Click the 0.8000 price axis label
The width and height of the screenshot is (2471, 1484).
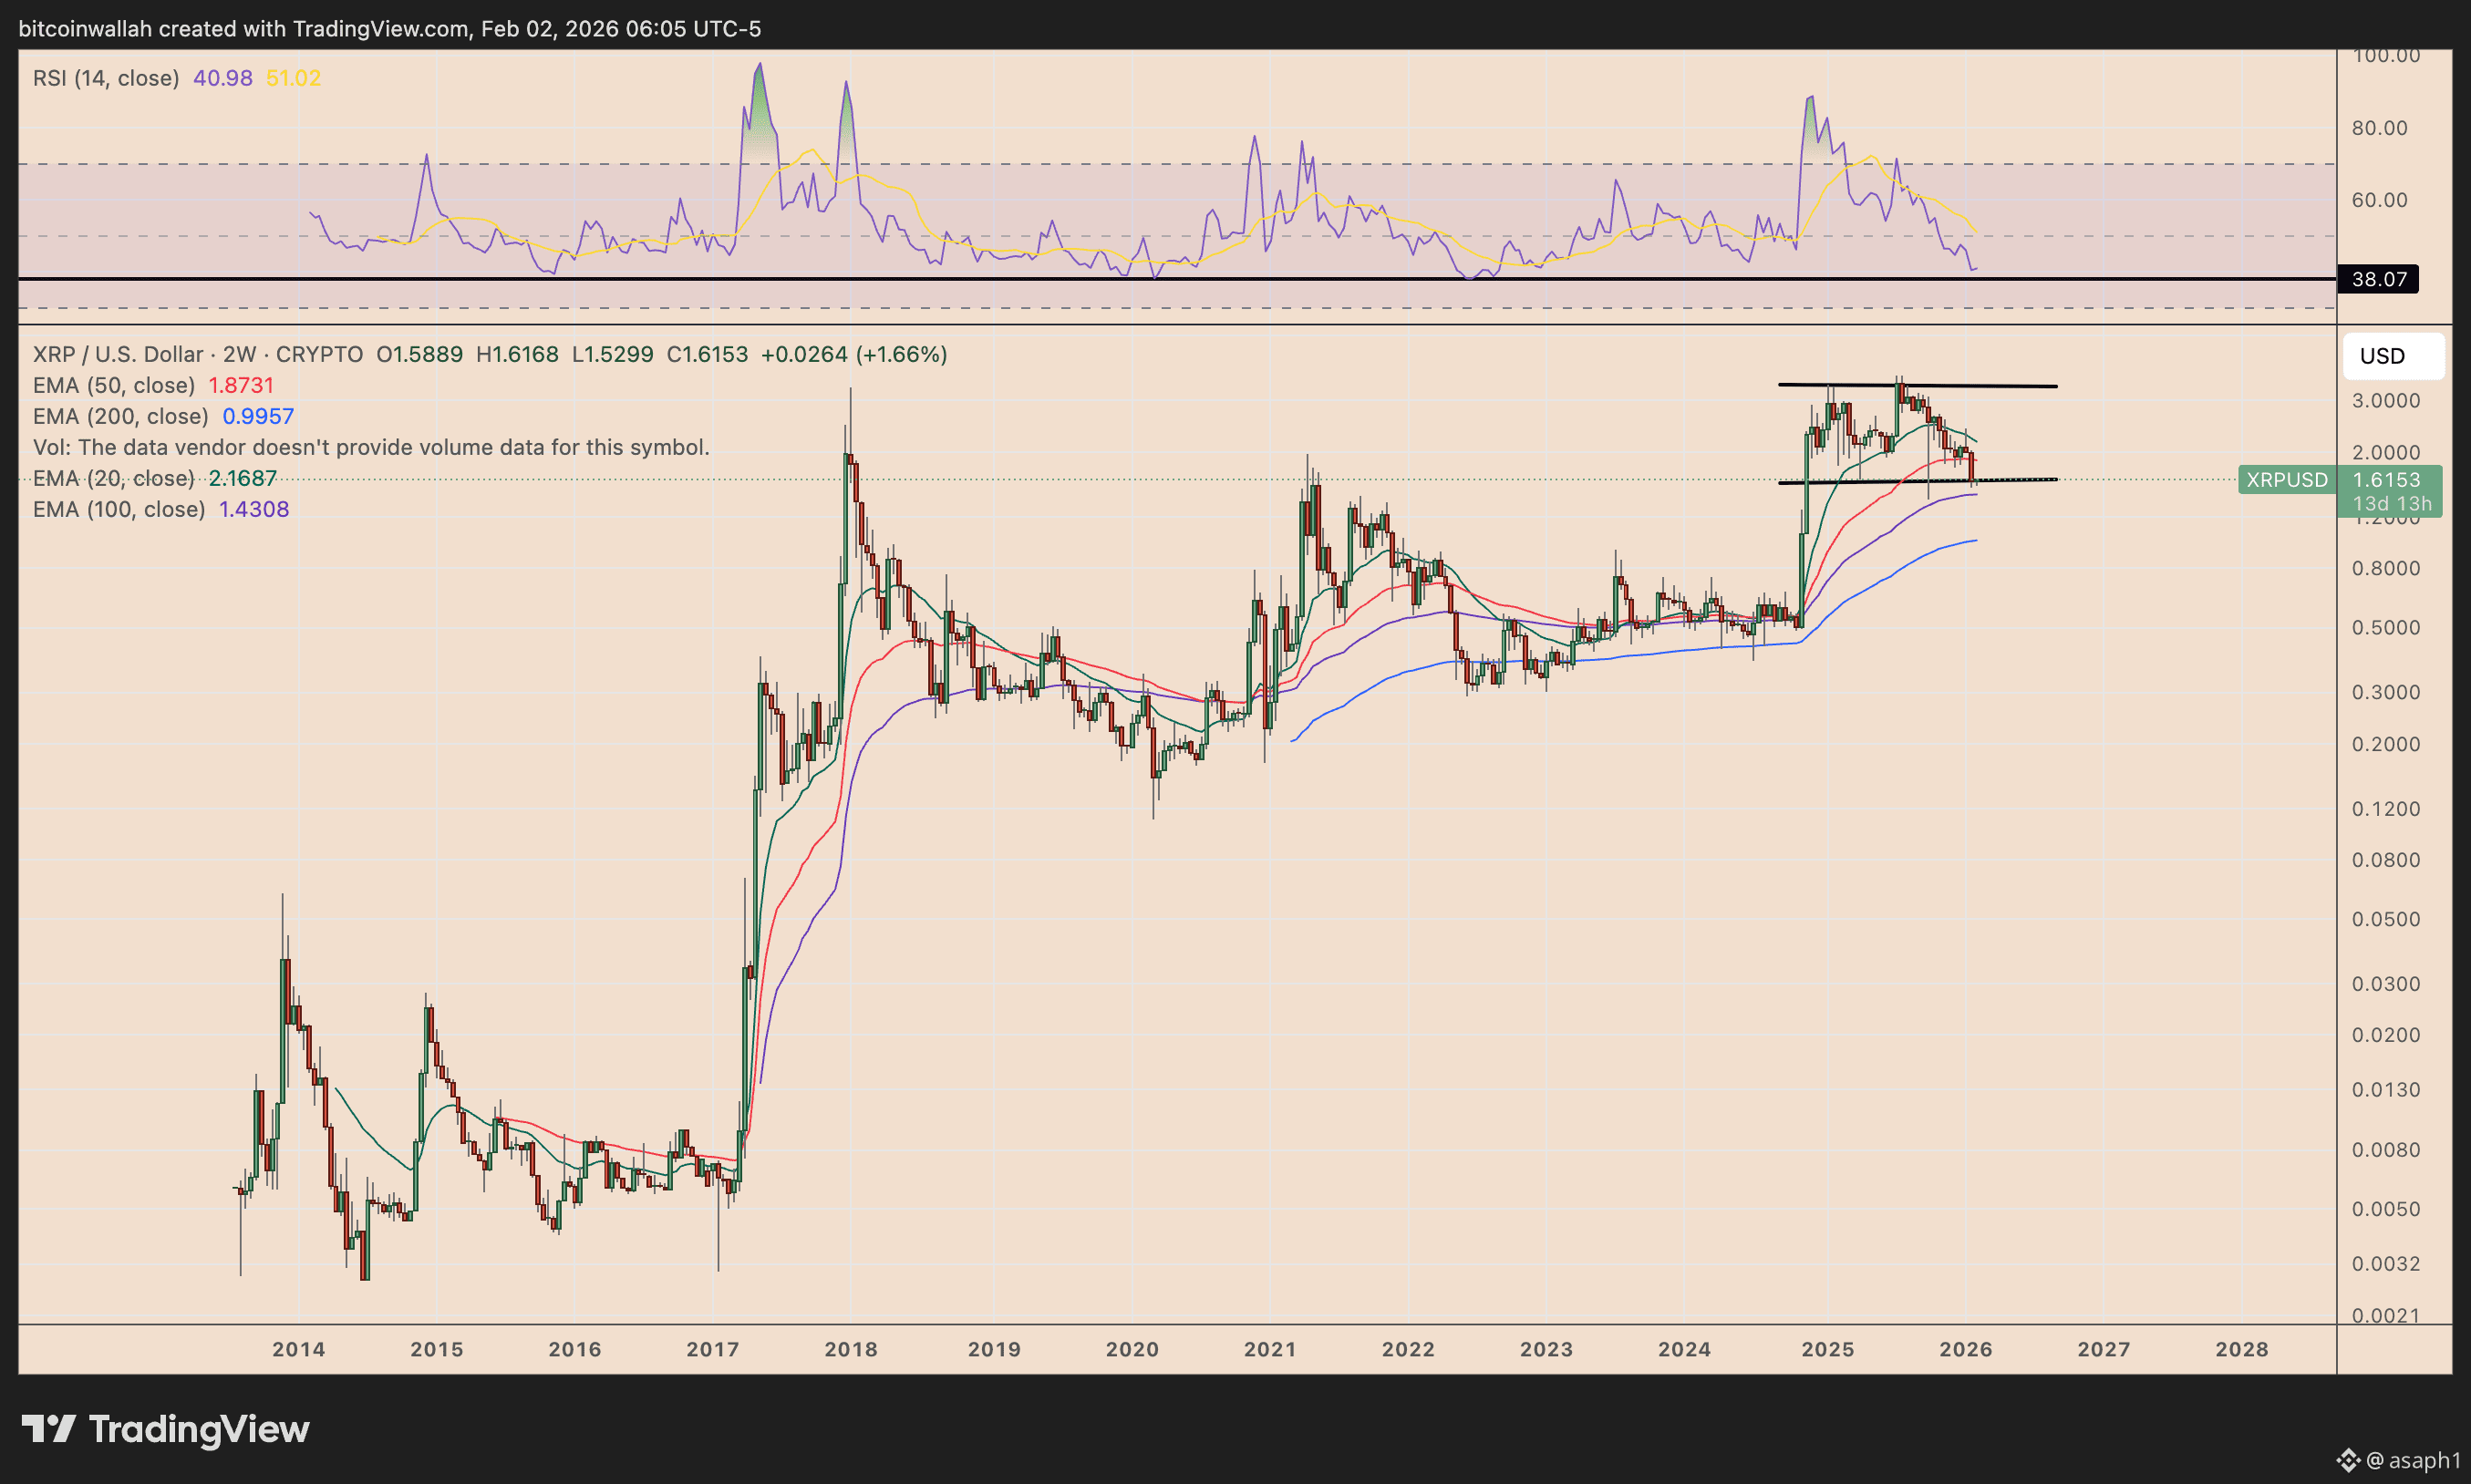pyautogui.click(x=2386, y=568)
